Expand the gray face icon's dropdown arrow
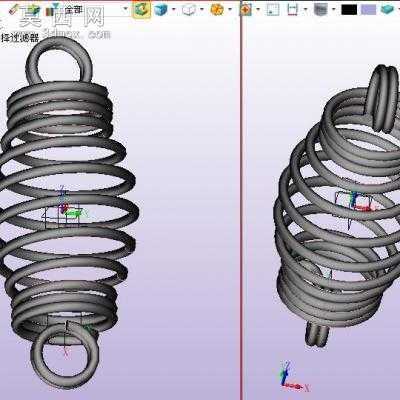This screenshot has height=400, width=400. (x=334, y=9)
